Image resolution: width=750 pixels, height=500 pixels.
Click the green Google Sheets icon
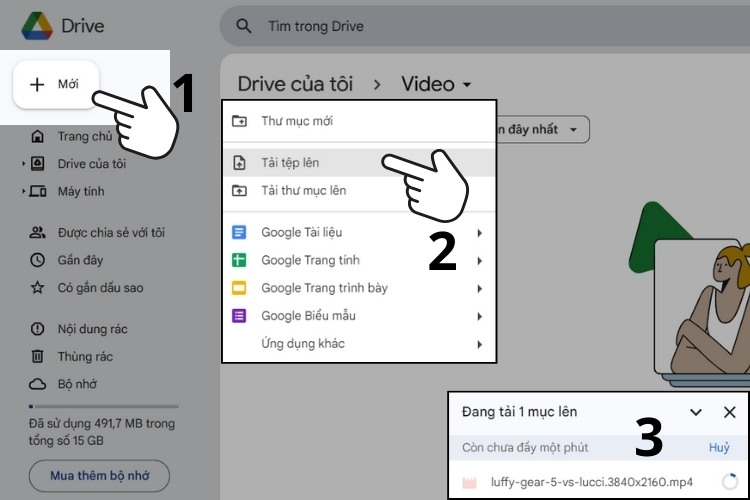pos(239,260)
